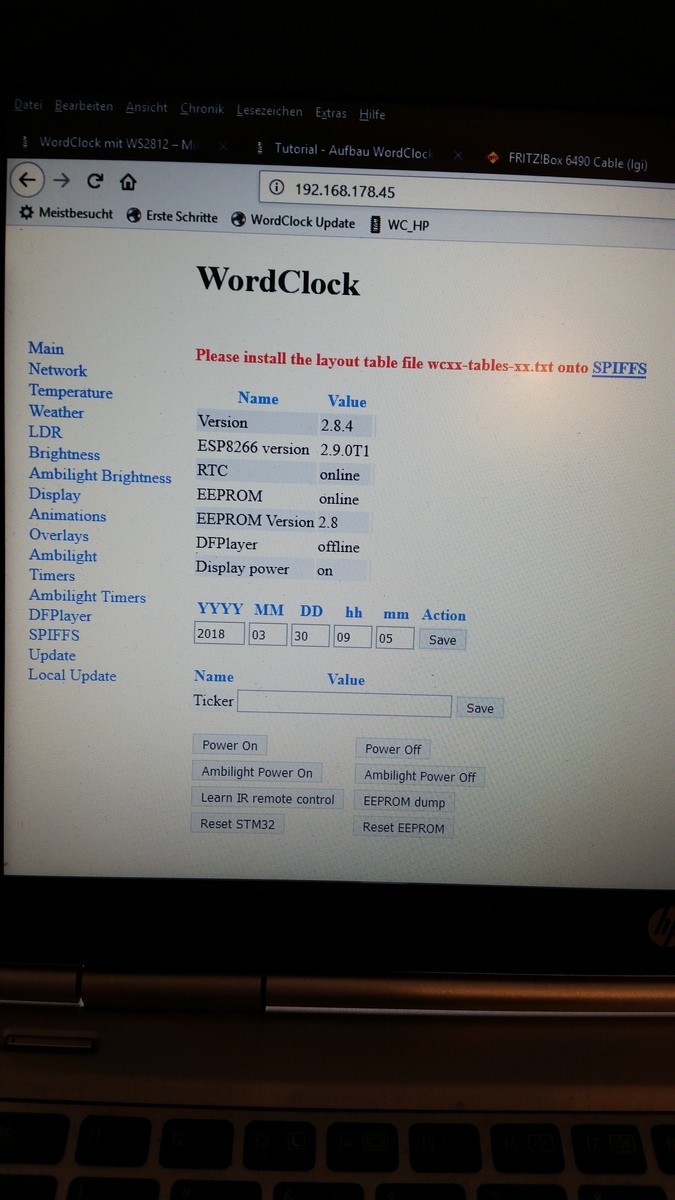Open the Animations link
The width and height of the screenshot is (675, 1200).
coord(67,515)
